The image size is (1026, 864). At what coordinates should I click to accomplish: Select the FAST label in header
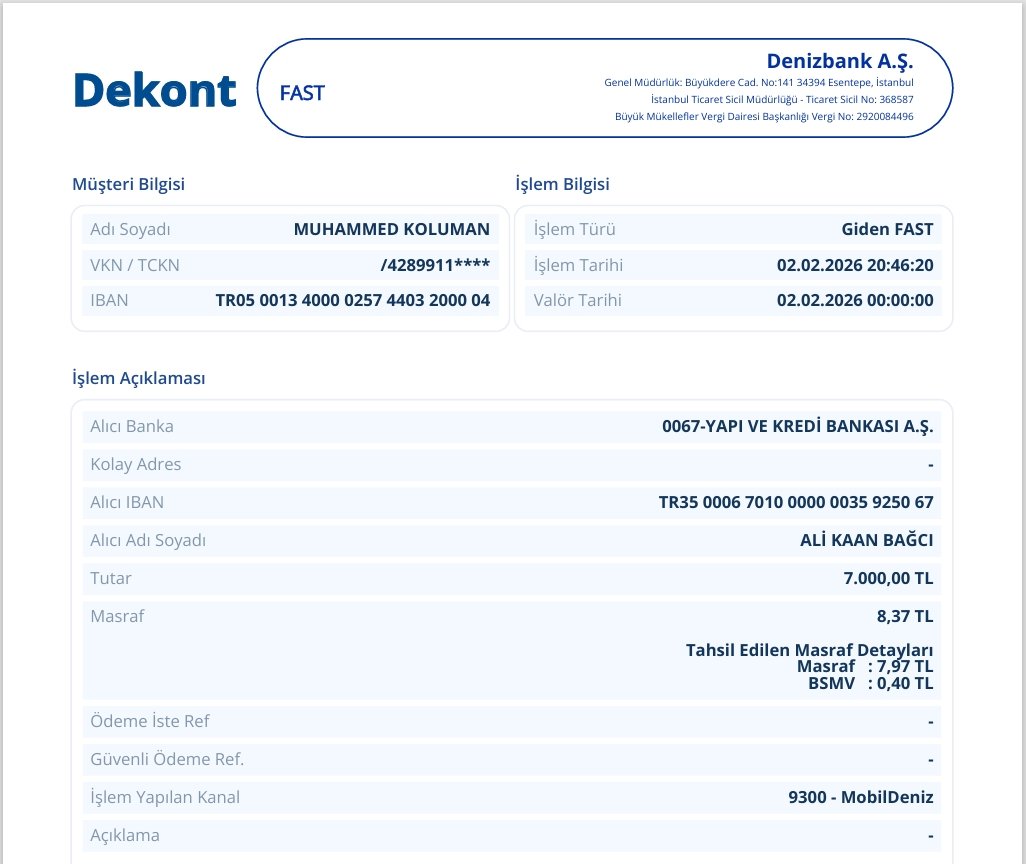coord(302,93)
